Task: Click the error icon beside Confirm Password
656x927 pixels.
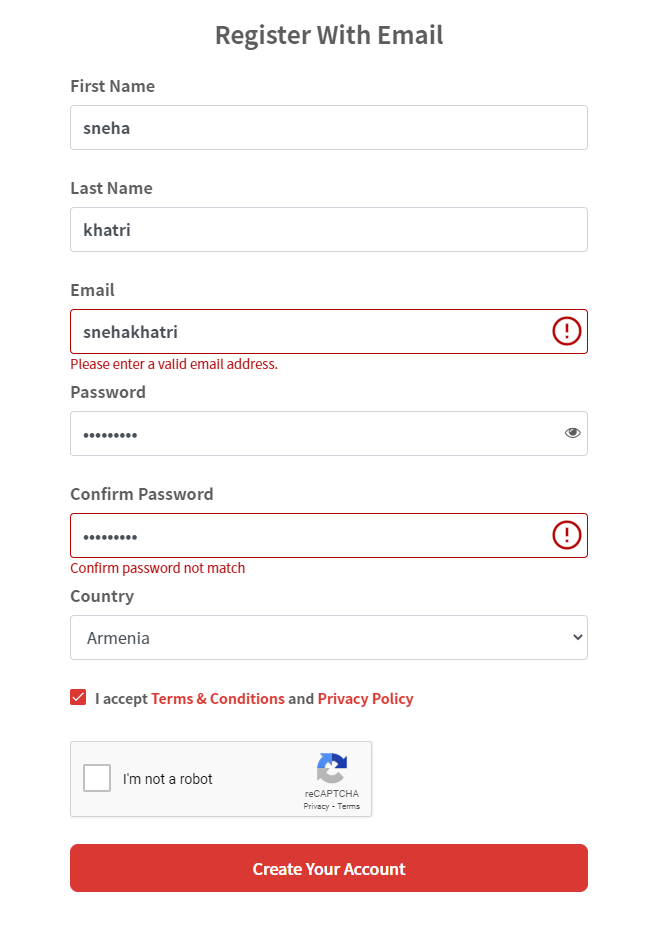Action: coord(566,535)
